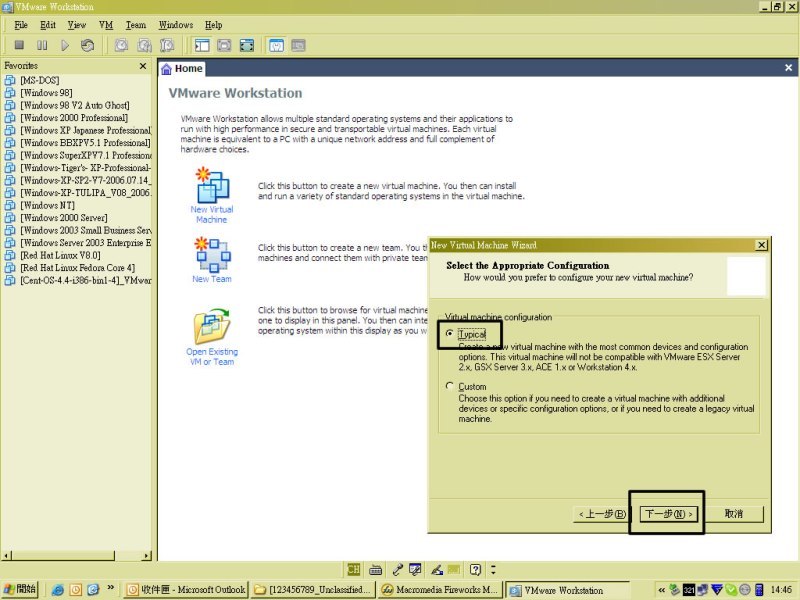Click the Summary View toolbar icon
This screenshot has width=800, height=600.
276,45
